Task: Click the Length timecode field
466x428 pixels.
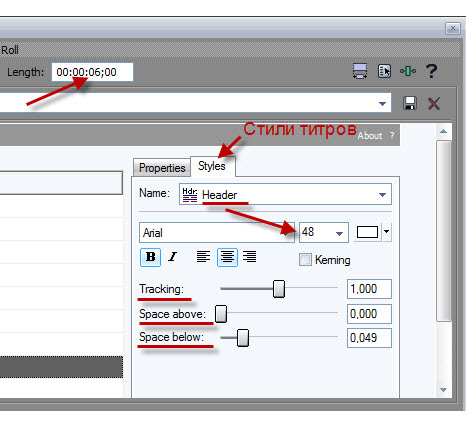Action: (x=92, y=72)
